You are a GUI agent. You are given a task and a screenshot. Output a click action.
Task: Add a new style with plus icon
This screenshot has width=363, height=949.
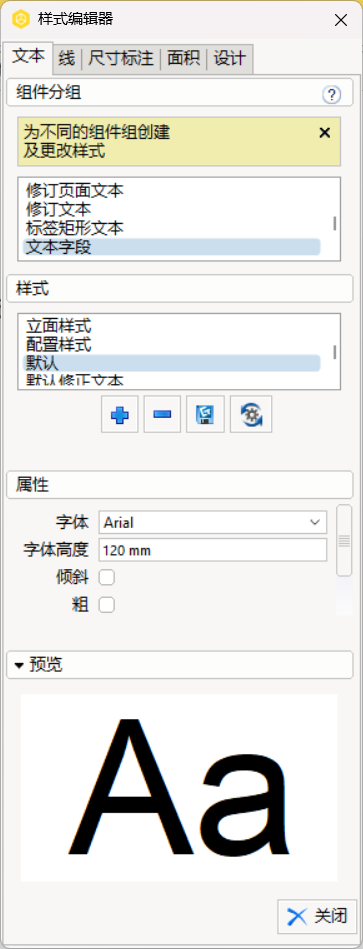coord(120,415)
